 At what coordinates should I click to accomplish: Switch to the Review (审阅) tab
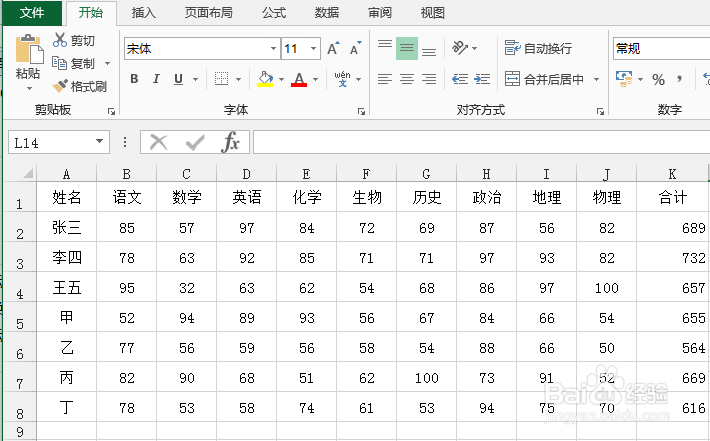click(x=379, y=13)
